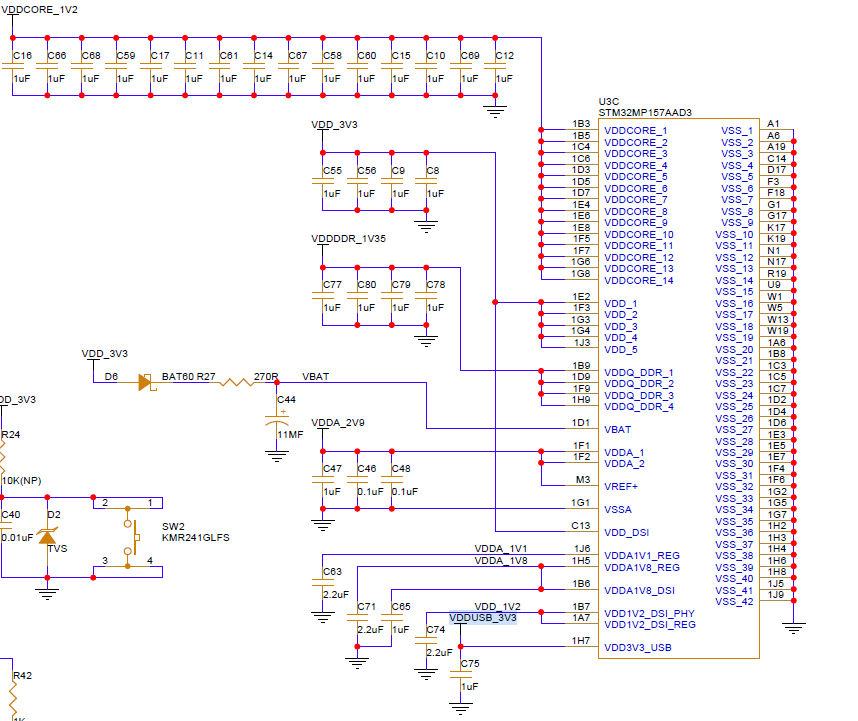Select capacitor C16 symbol
Screen dimensions: 858x721
(13, 66)
